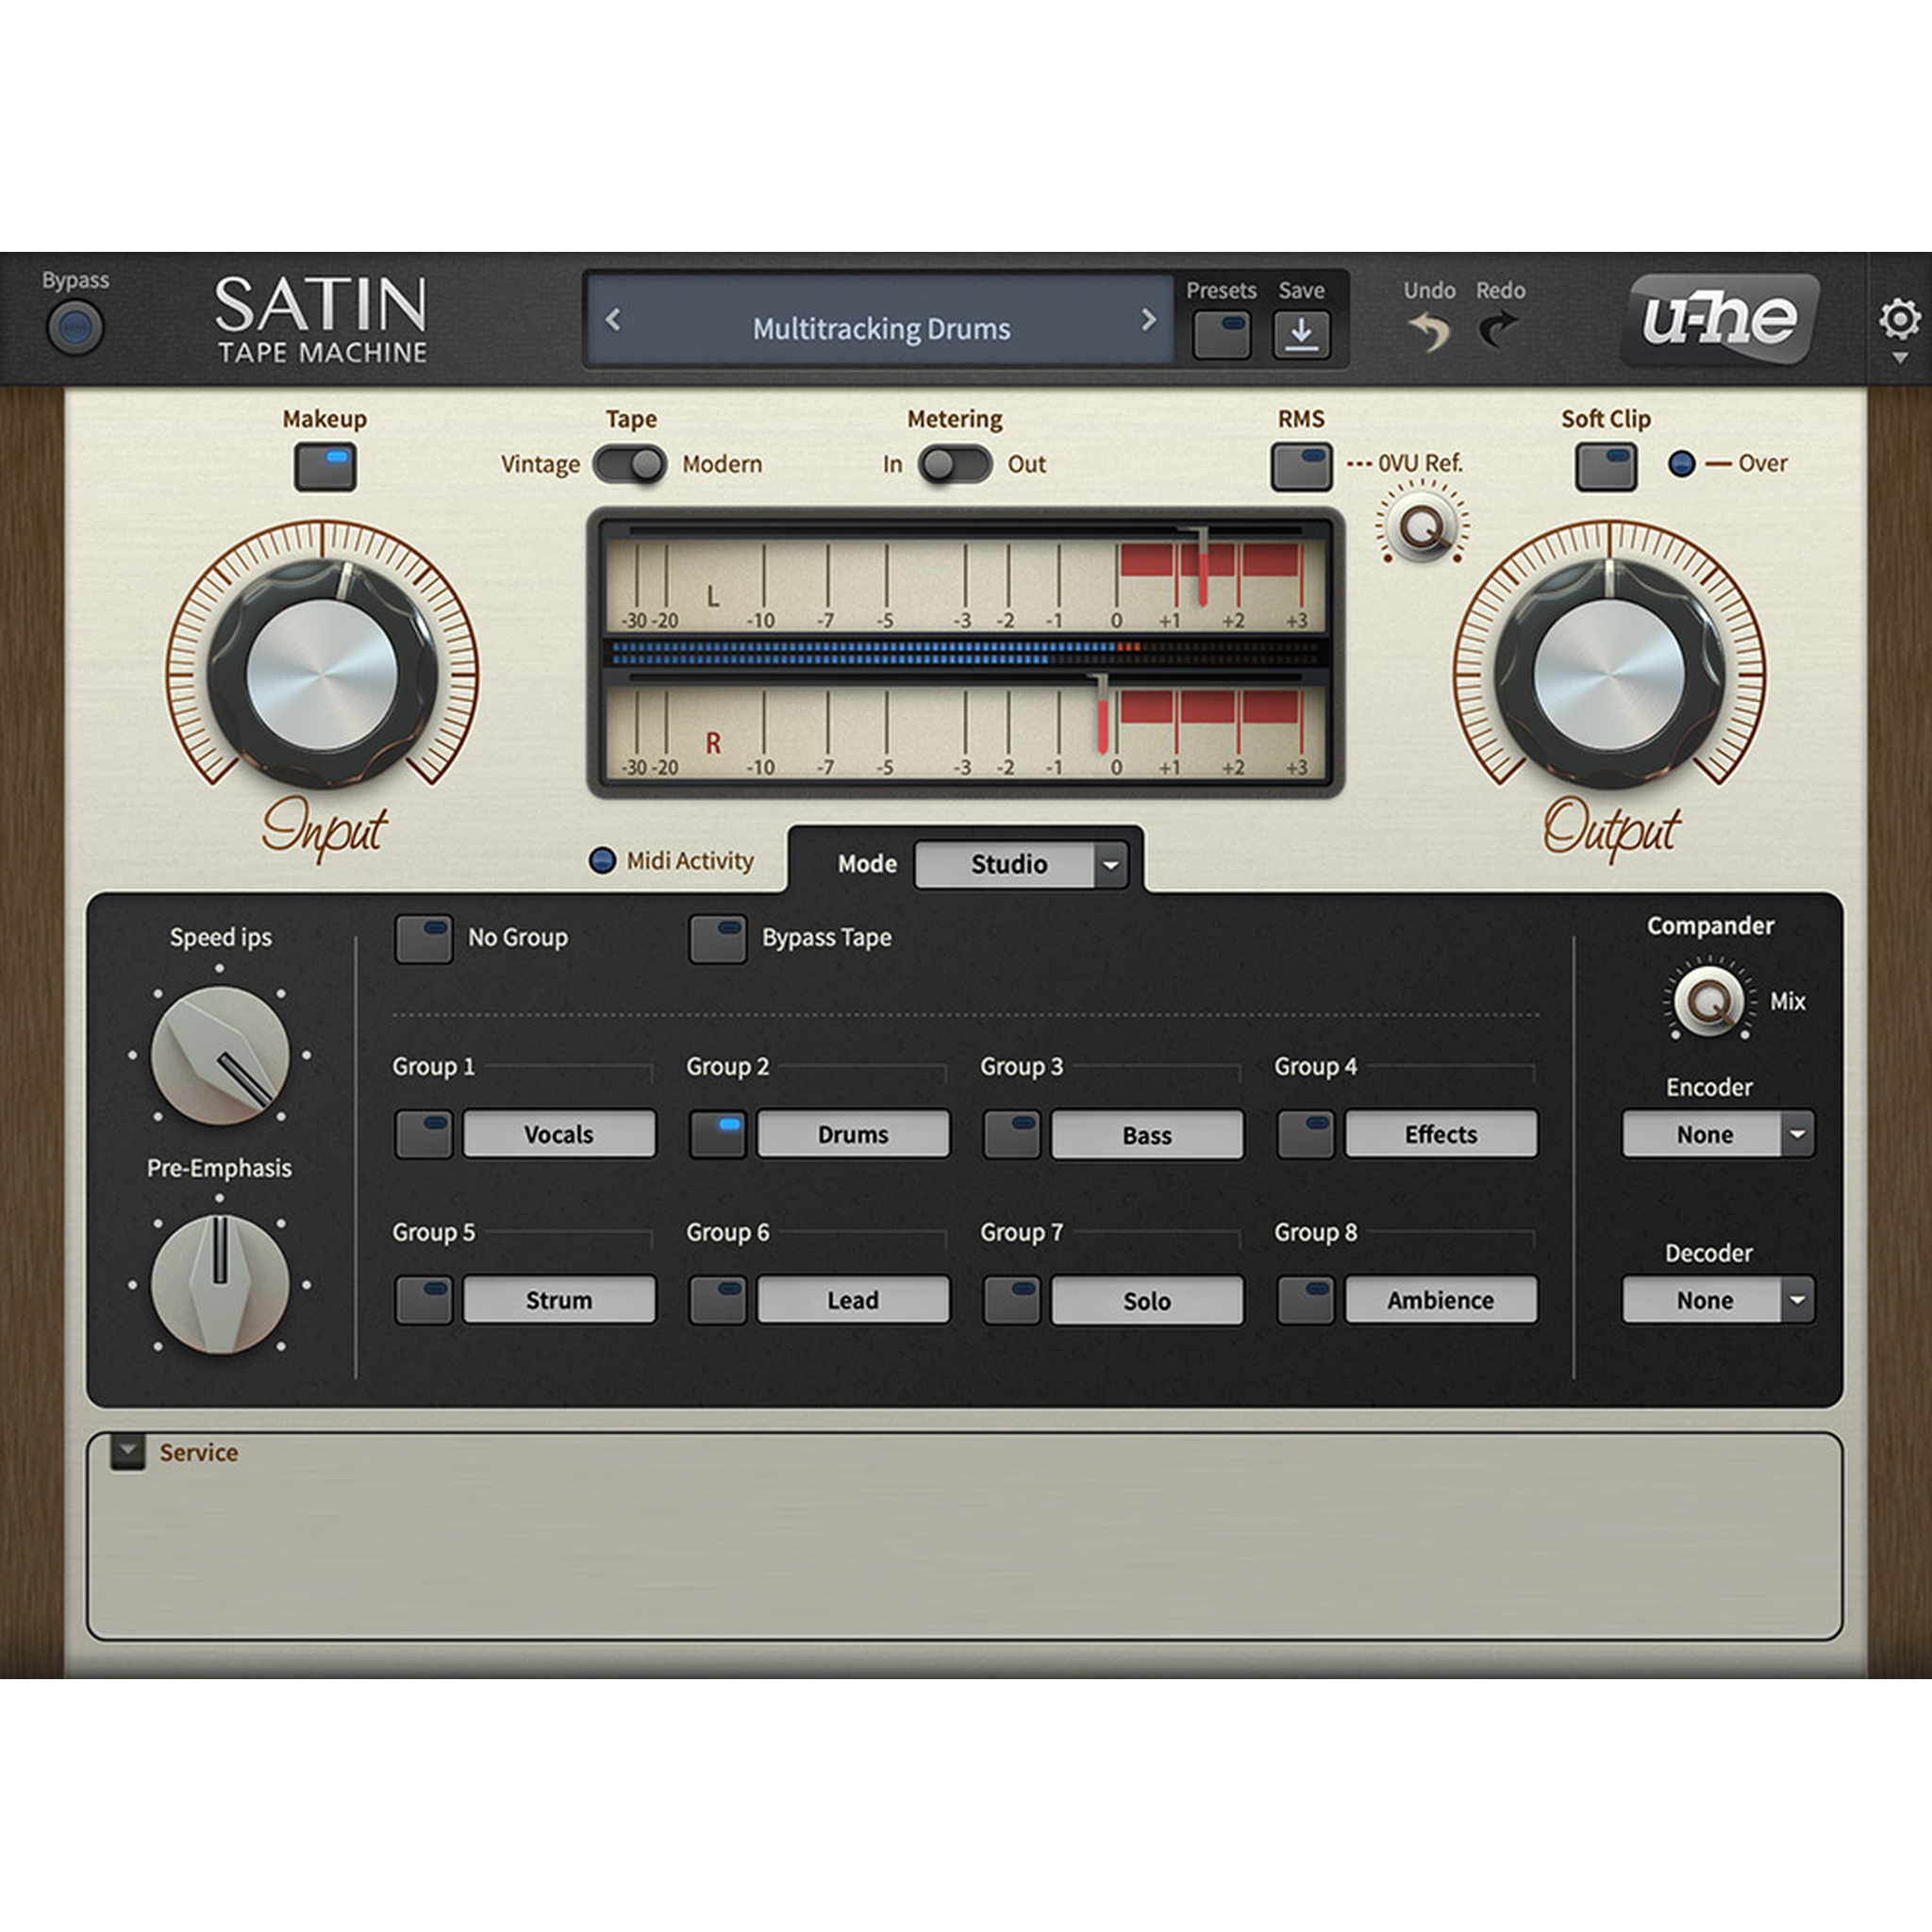1932x1932 pixels.
Task: Toggle the Group 5 Strum assign button
Action: click(423, 1300)
